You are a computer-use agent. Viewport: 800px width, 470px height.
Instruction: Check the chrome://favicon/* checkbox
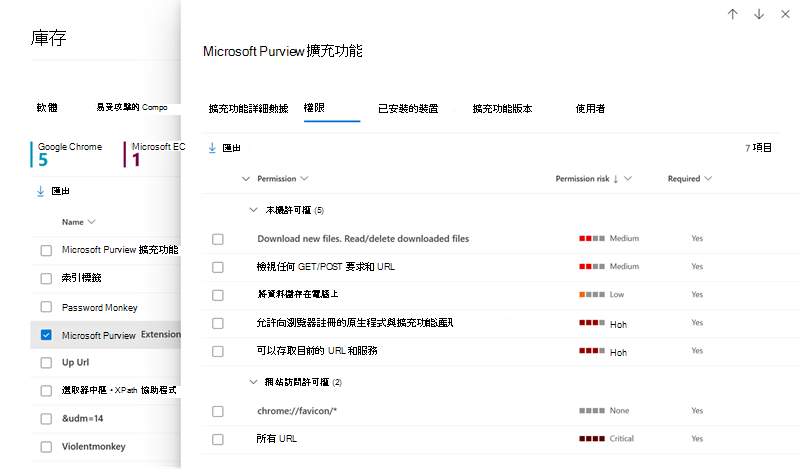(x=218, y=411)
